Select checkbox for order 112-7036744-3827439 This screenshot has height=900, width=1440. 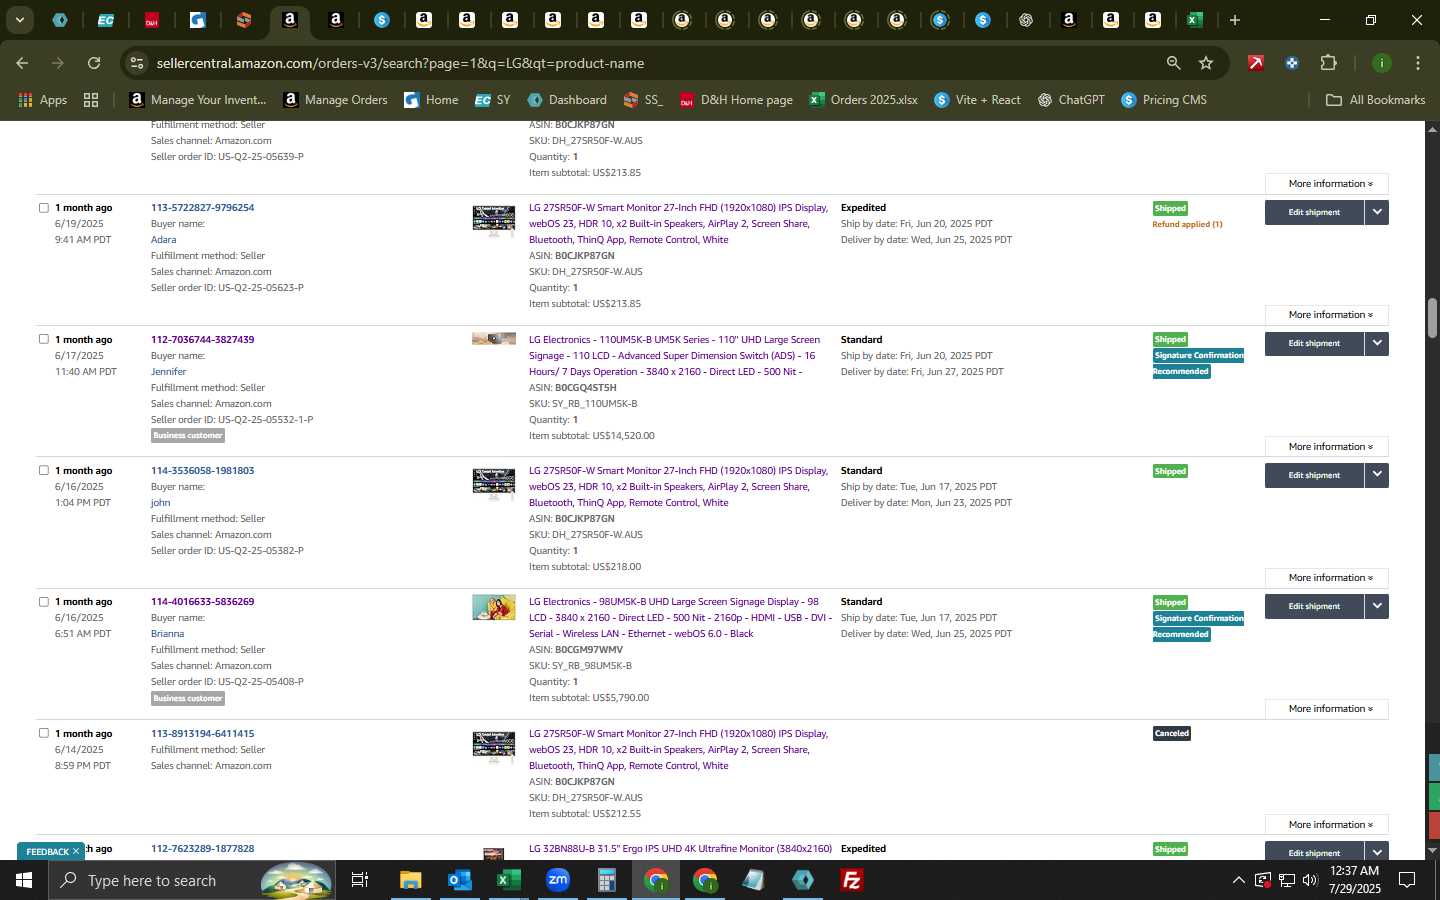(x=44, y=339)
